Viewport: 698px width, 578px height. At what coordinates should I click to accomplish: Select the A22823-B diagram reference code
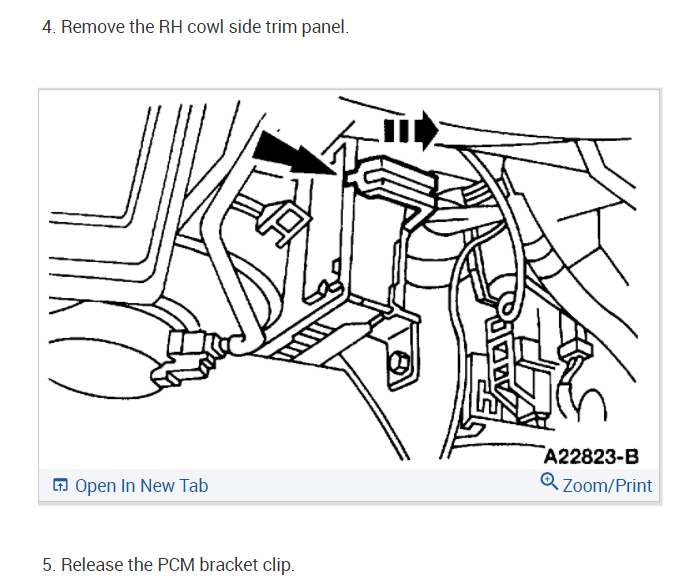[591, 456]
